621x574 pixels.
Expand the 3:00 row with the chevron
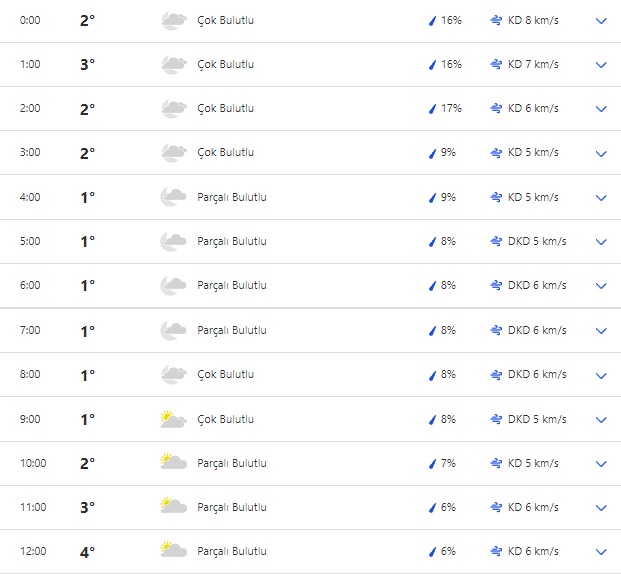[x=601, y=154]
